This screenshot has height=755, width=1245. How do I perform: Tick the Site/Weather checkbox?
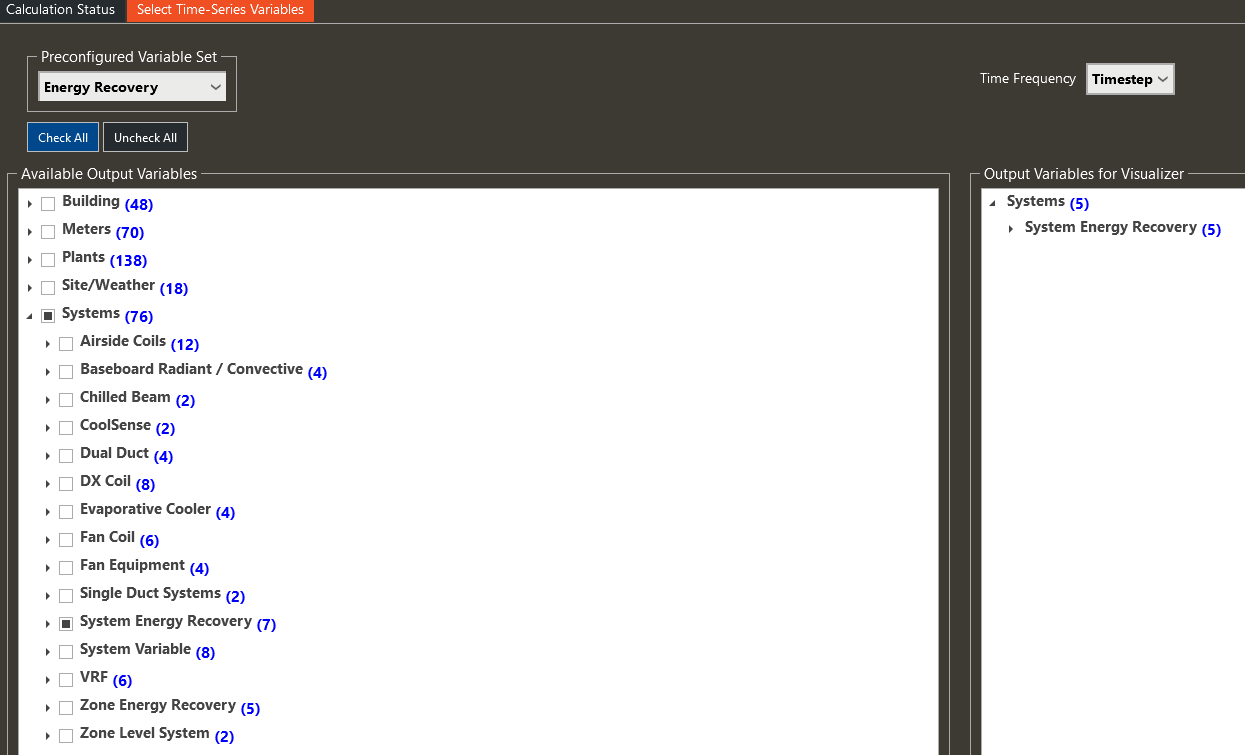click(x=48, y=288)
